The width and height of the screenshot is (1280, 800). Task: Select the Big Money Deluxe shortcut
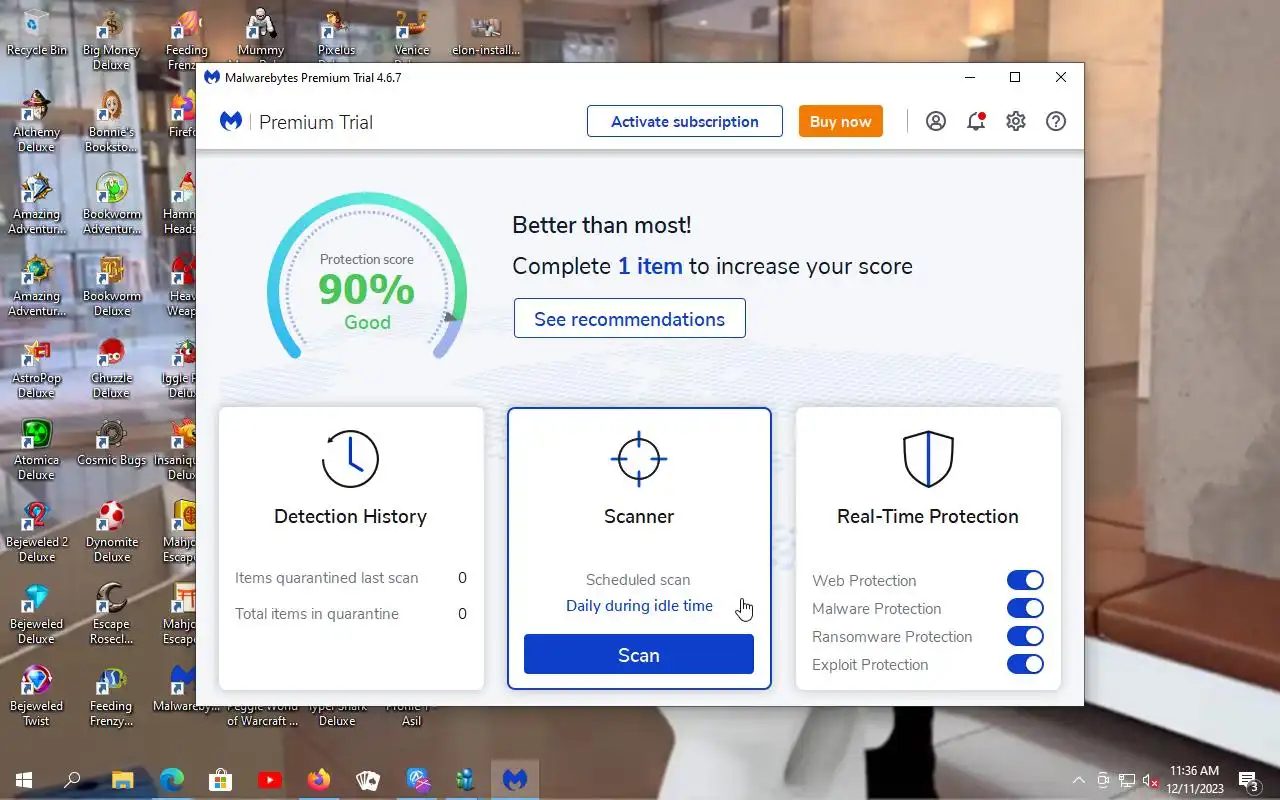pyautogui.click(x=111, y=41)
